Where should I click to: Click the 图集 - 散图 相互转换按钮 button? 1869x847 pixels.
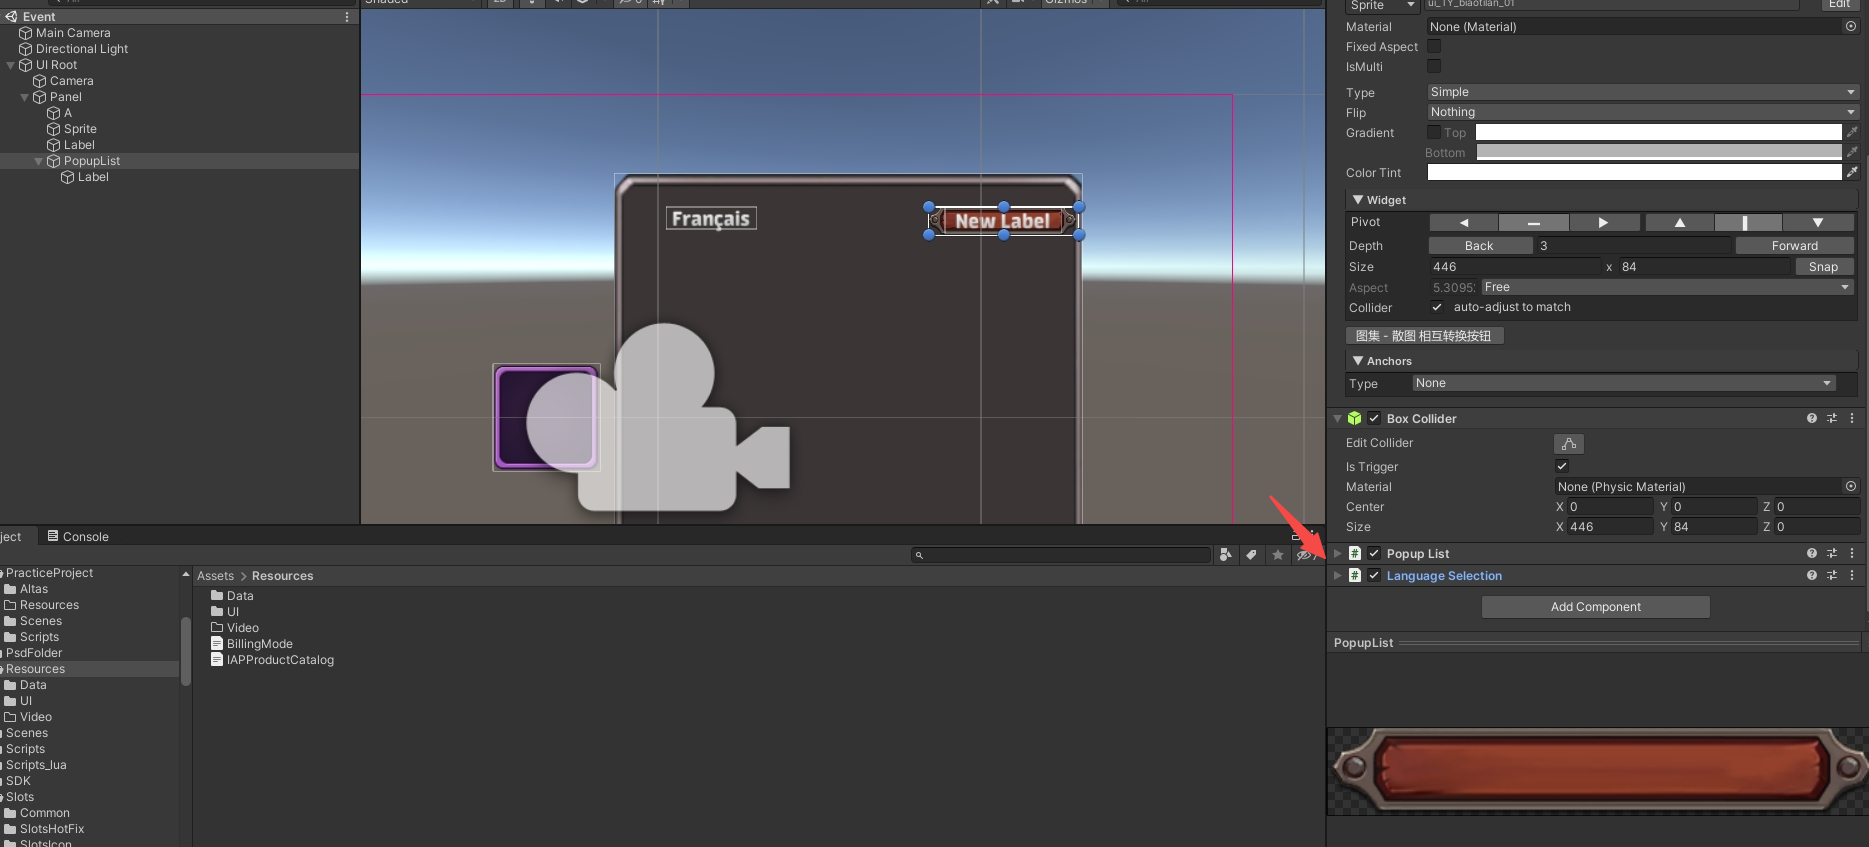pyautogui.click(x=1424, y=336)
